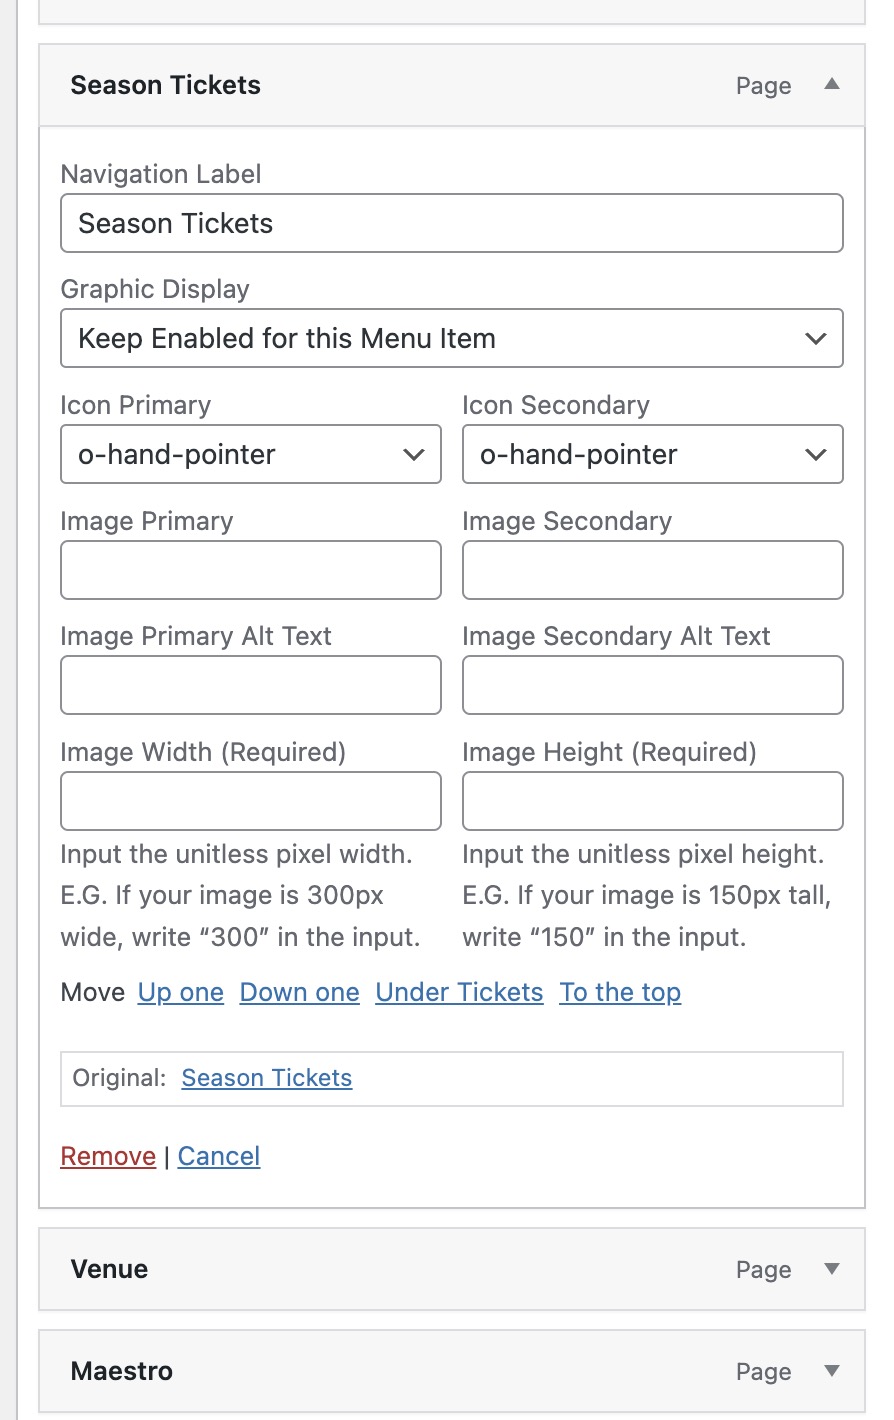Click the Image Secondary Alt Text field
Image resolution: width=894 pixels, height=1420 pixels.
[x=652, y=685]
